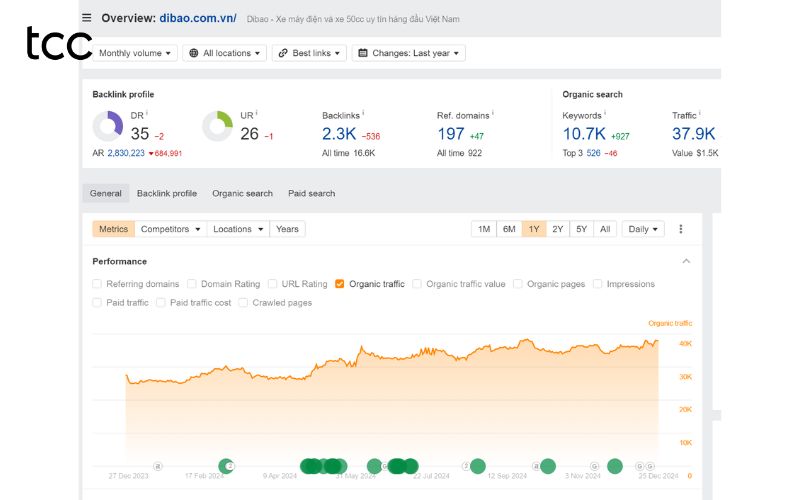800x500 pixels.
Task: Switch to the Backlink profile tab
Action: coord(167,193)
